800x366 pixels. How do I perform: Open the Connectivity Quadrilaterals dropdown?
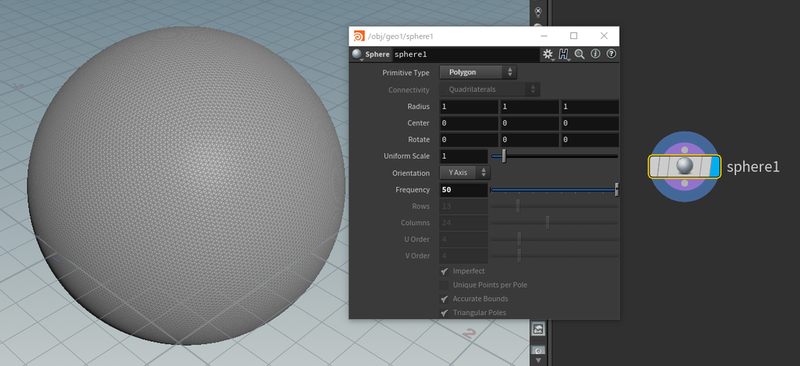tap(489, 89)
